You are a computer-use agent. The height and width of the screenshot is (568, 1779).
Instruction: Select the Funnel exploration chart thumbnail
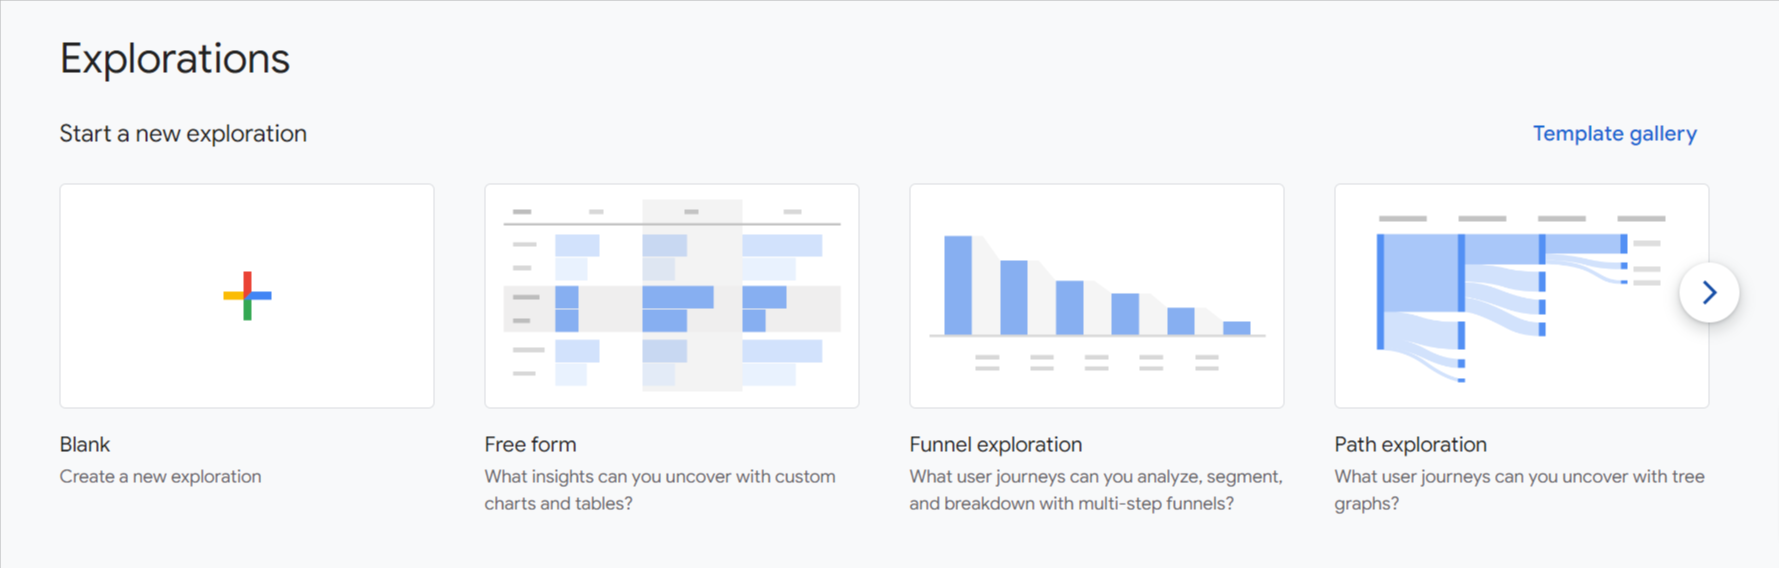[1096, 296]
